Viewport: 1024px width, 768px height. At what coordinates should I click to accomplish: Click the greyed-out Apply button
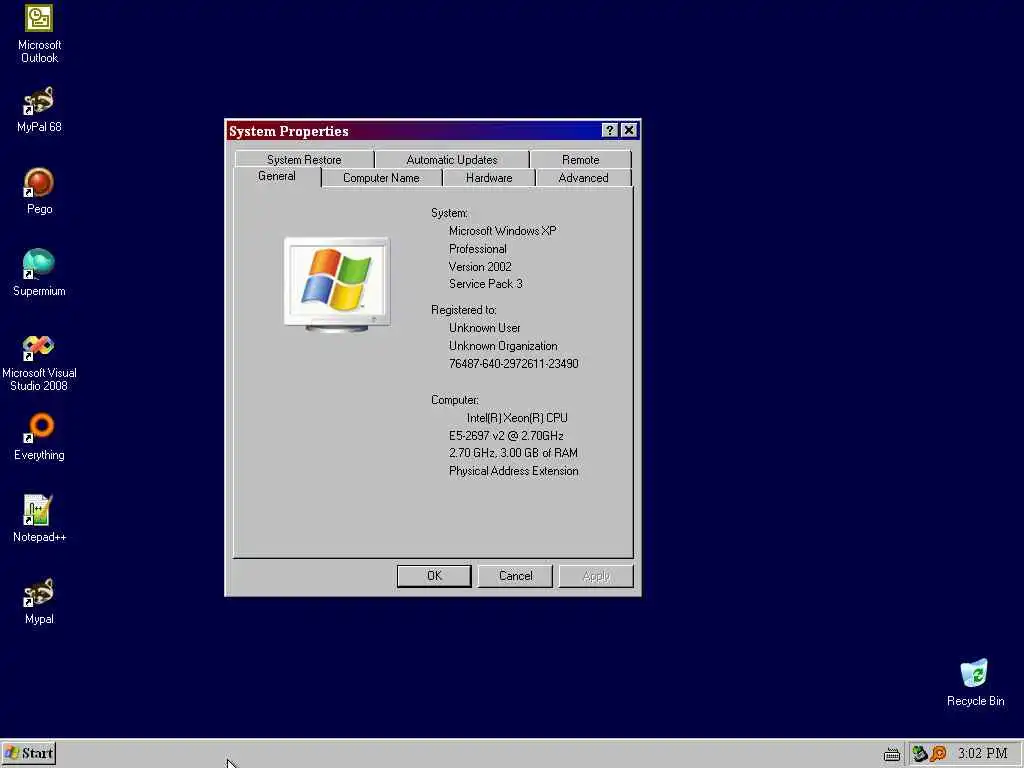pyautogui.click(x=596, y=576)
